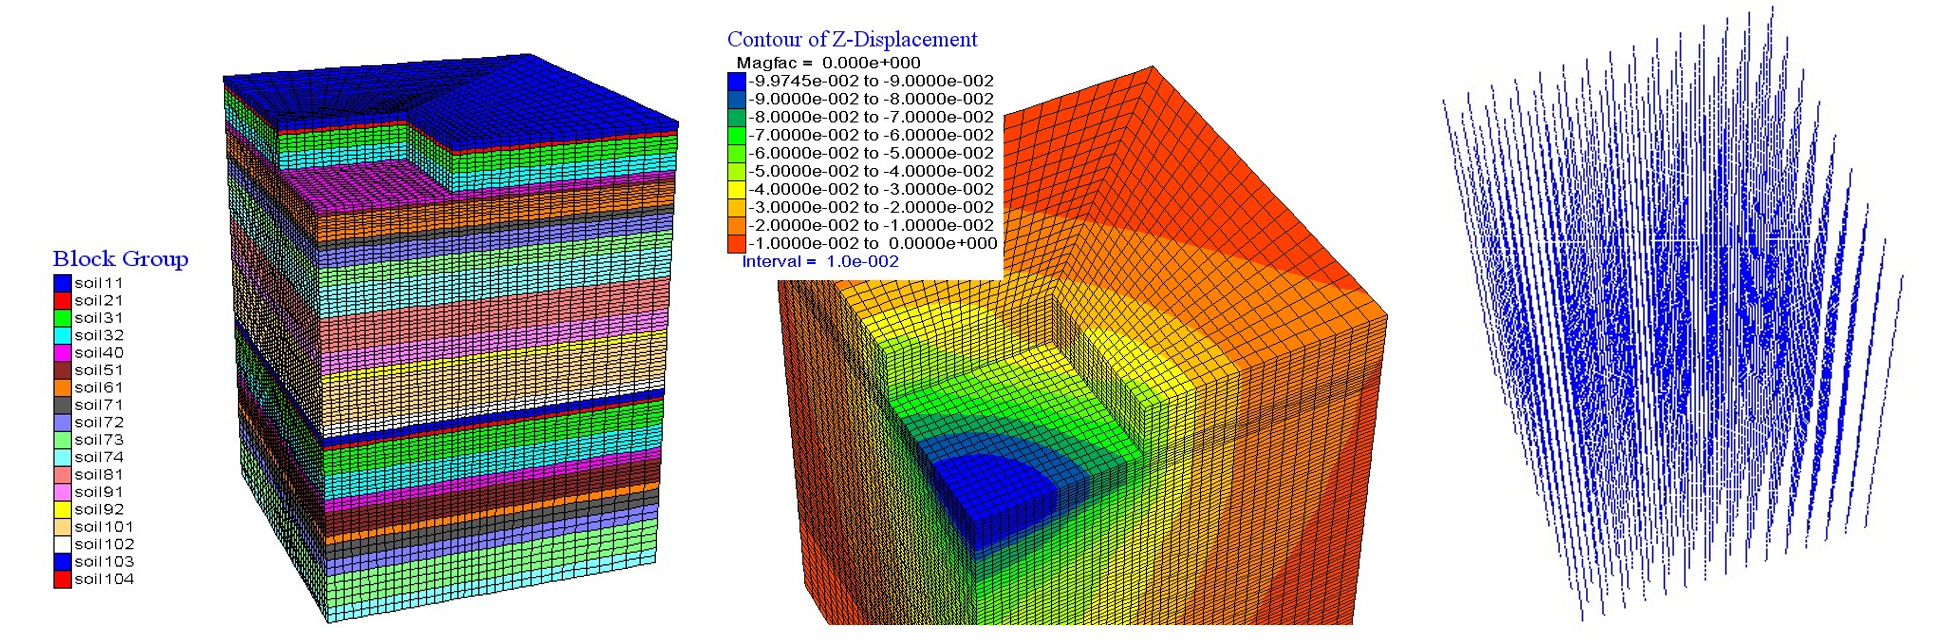Click the gray soil71 legend swatch

coord(62,405)
